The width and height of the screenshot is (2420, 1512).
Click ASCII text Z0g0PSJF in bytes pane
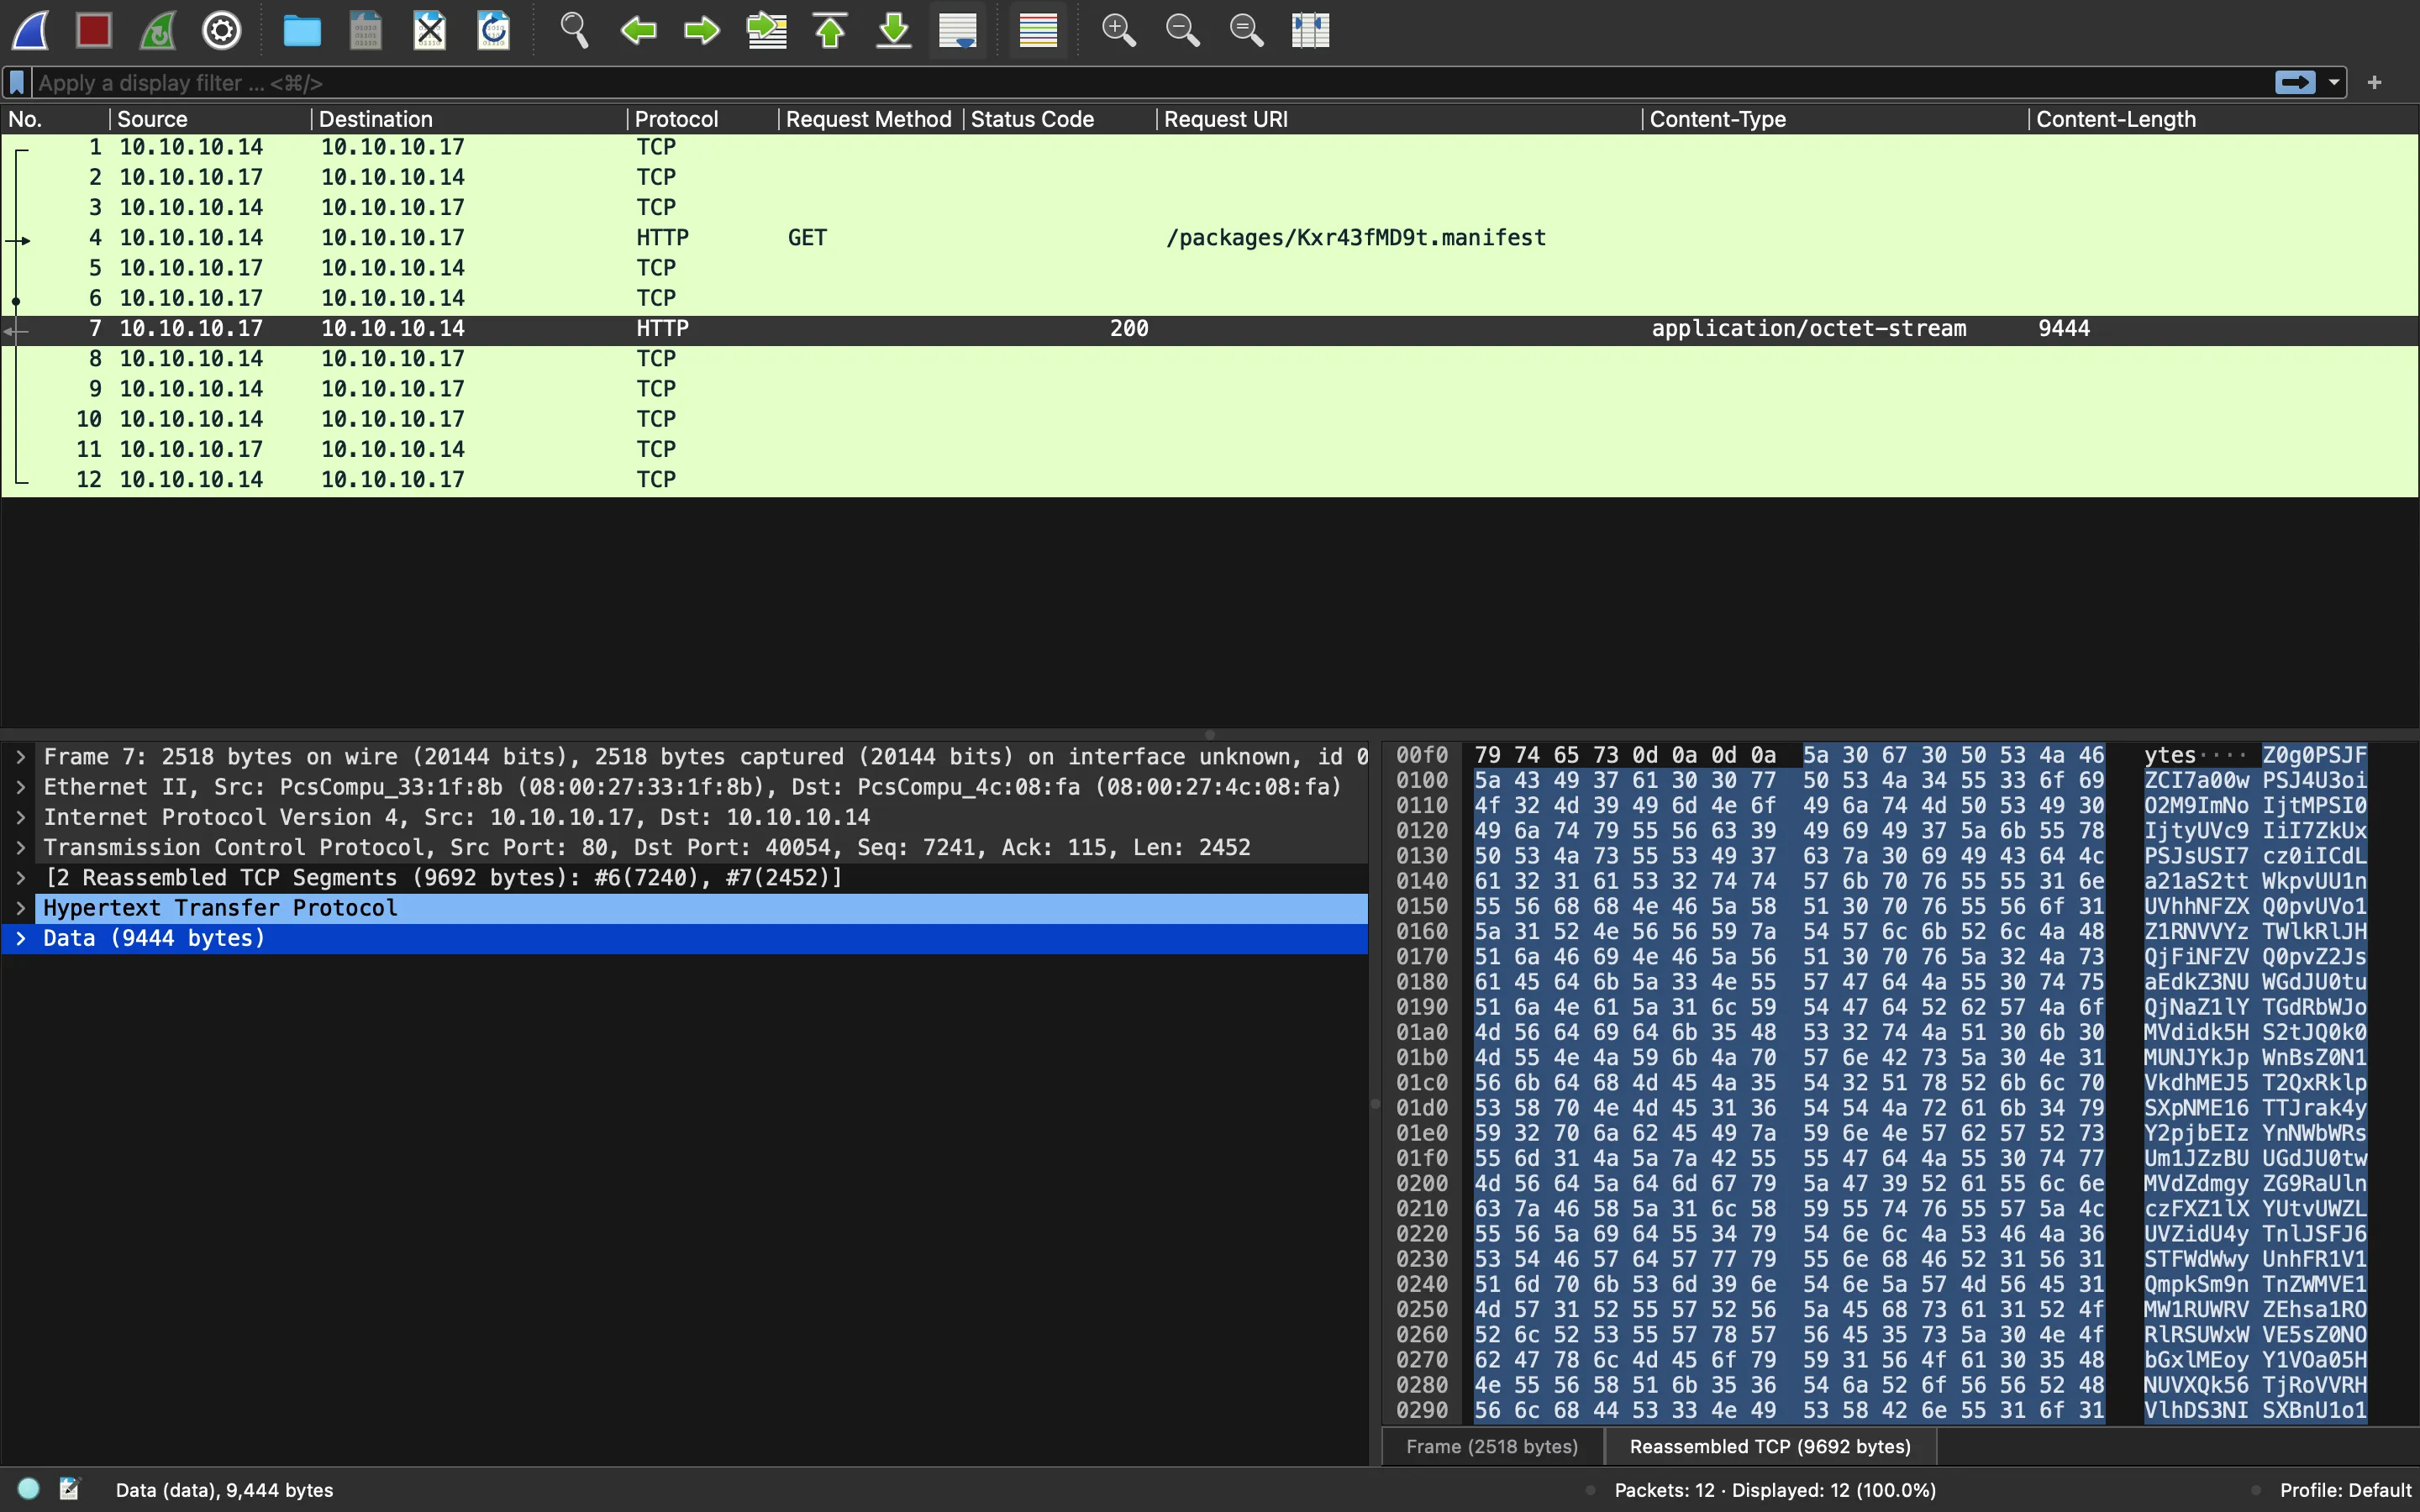coord(2314,755)
